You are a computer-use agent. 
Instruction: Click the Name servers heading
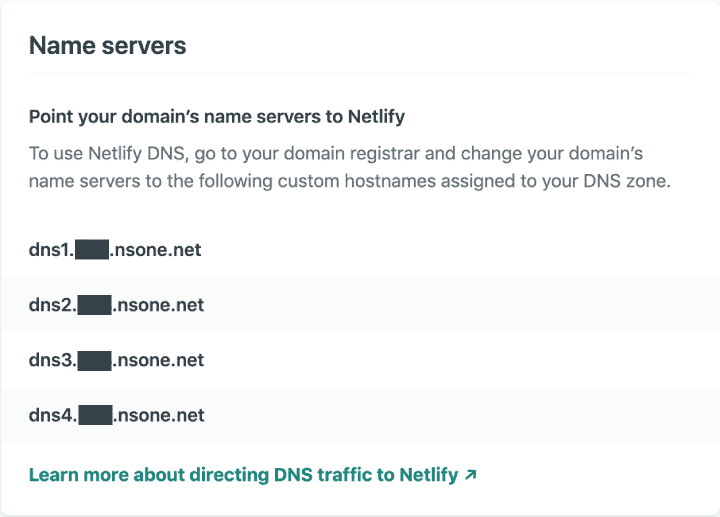[107, 45]
